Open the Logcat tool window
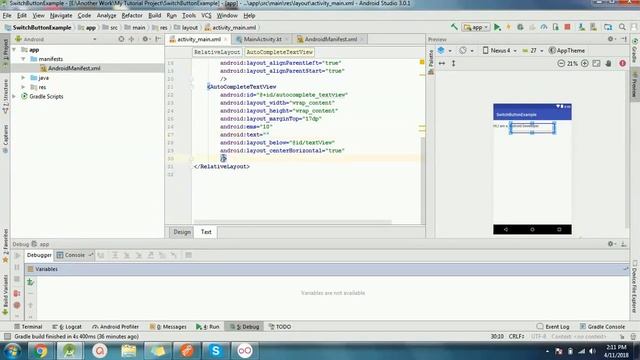 point(67,327)
